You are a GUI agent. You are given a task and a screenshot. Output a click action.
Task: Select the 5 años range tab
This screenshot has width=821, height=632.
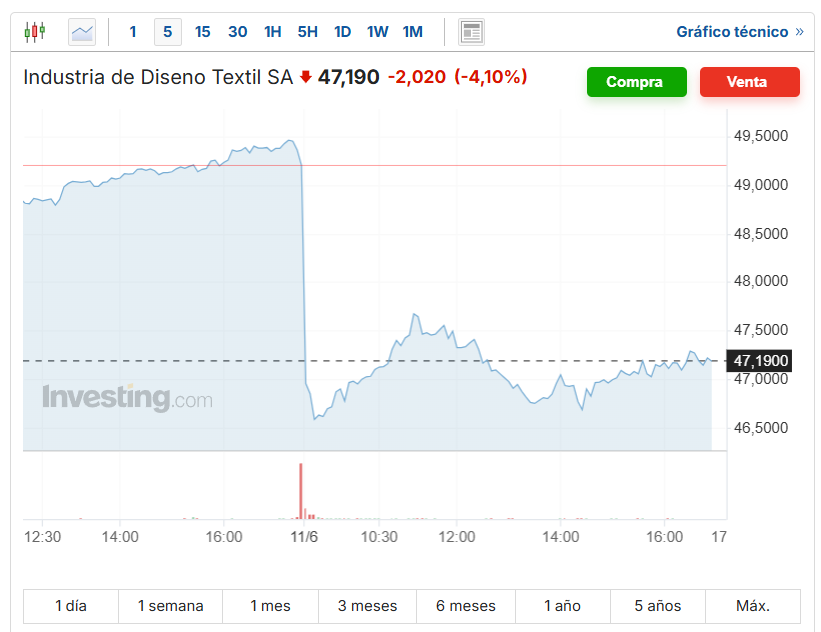(x=658, y=606)
